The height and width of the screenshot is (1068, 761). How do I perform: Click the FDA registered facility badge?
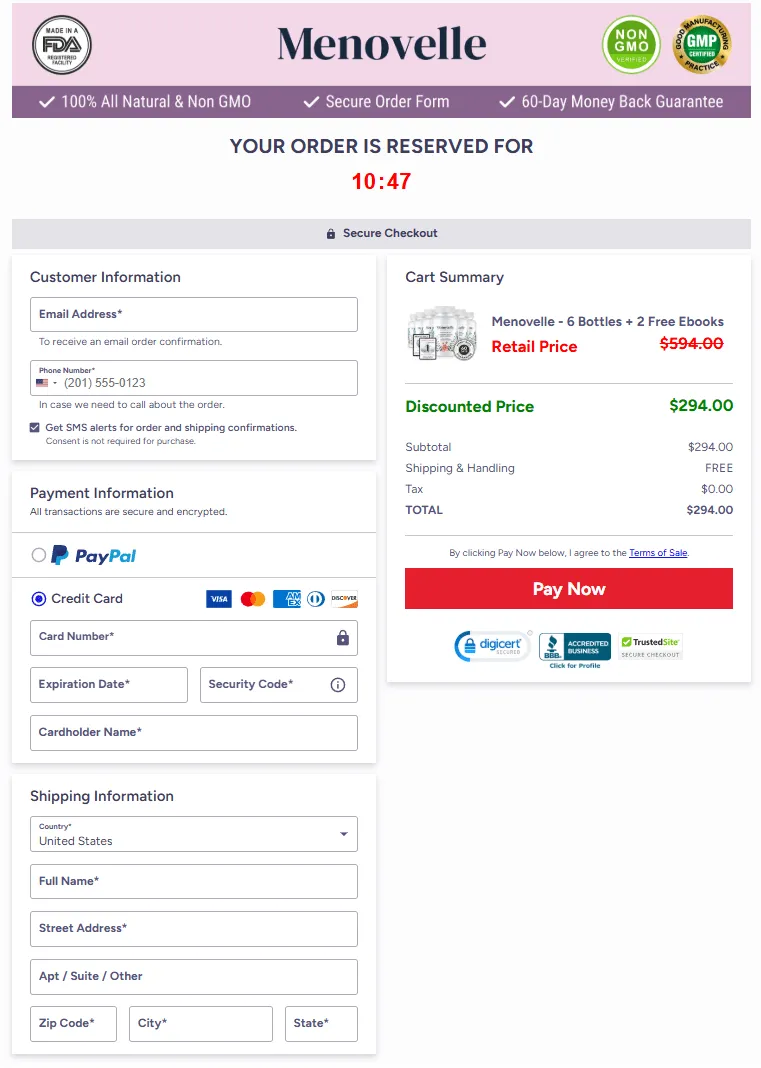tap(62, 45)
